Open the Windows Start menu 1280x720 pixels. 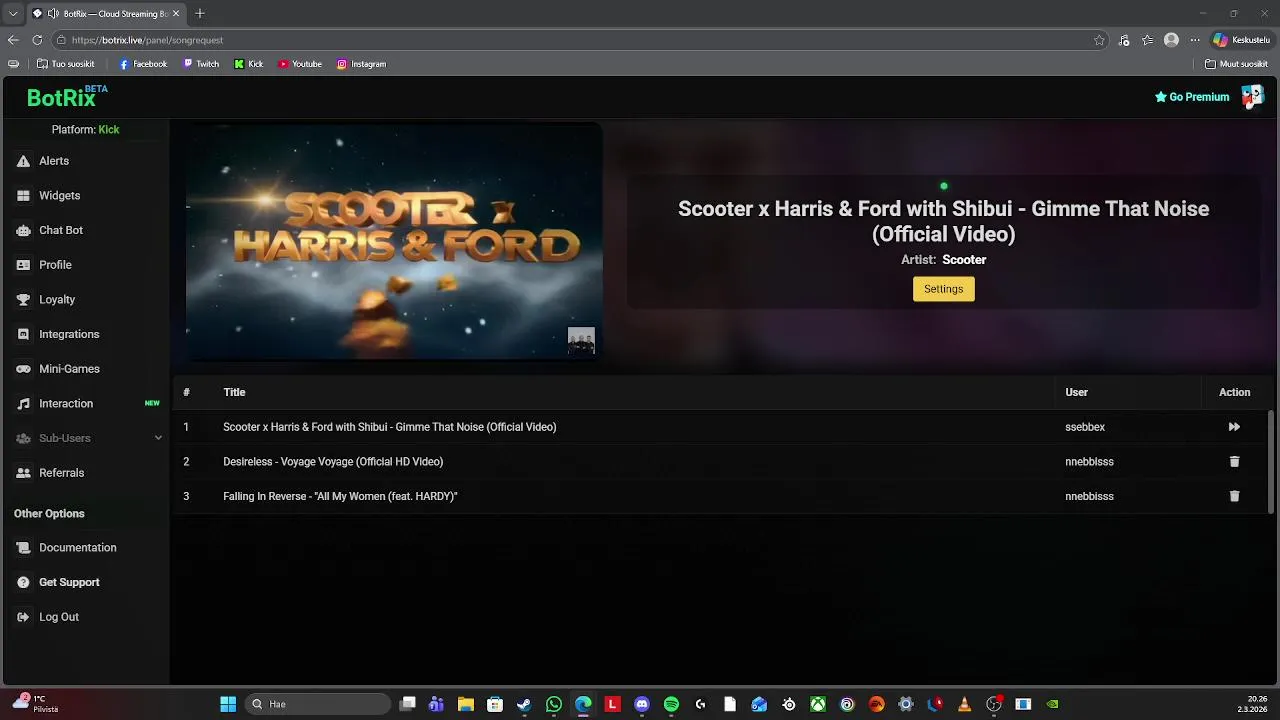228,704
